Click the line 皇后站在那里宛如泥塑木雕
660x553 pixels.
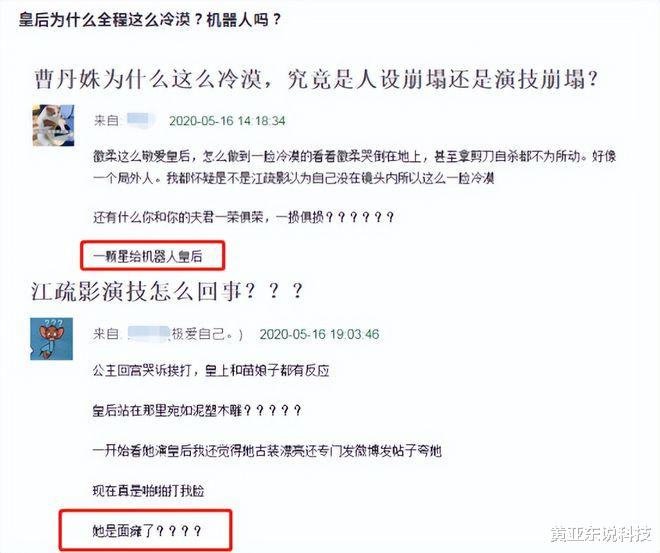197,410
